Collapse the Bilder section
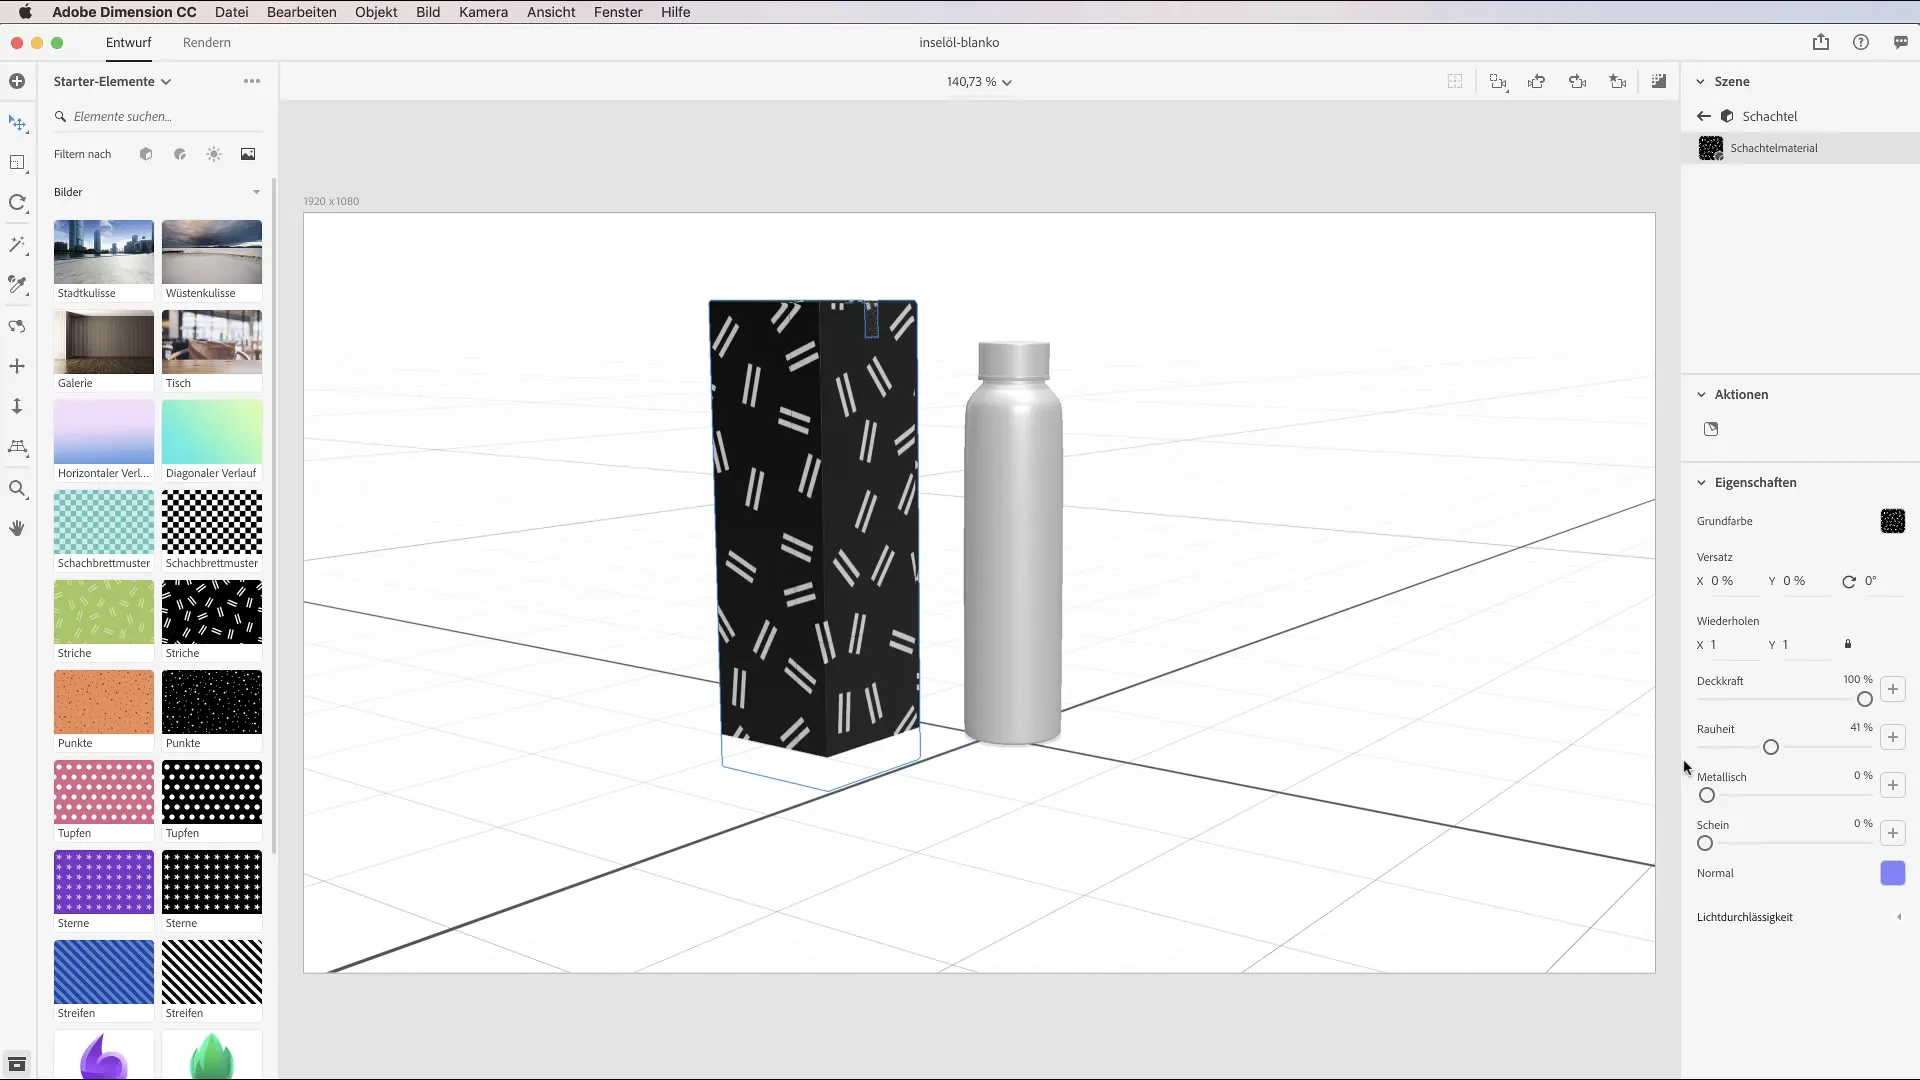This screenshot has height=1080, width=1920. click(256, 192)
